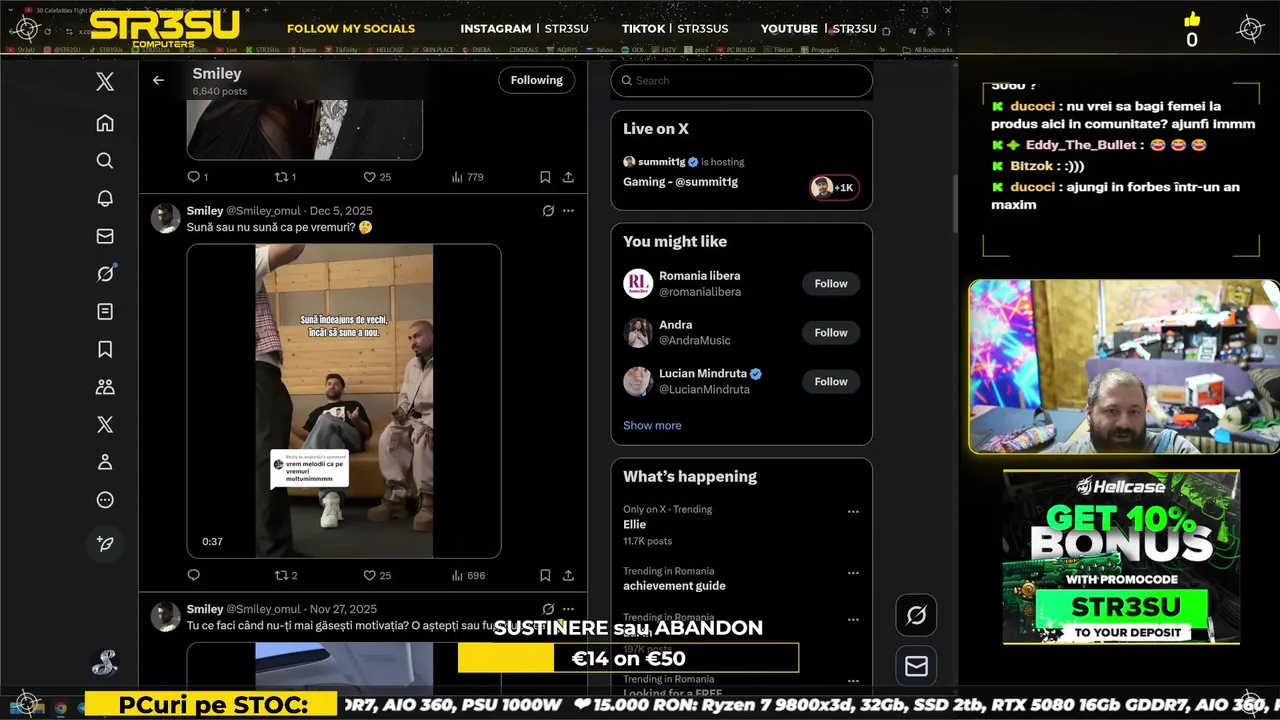Click the €14 on €50 goal bar
Screen dimensions: 1280x720
coord(628,658)
